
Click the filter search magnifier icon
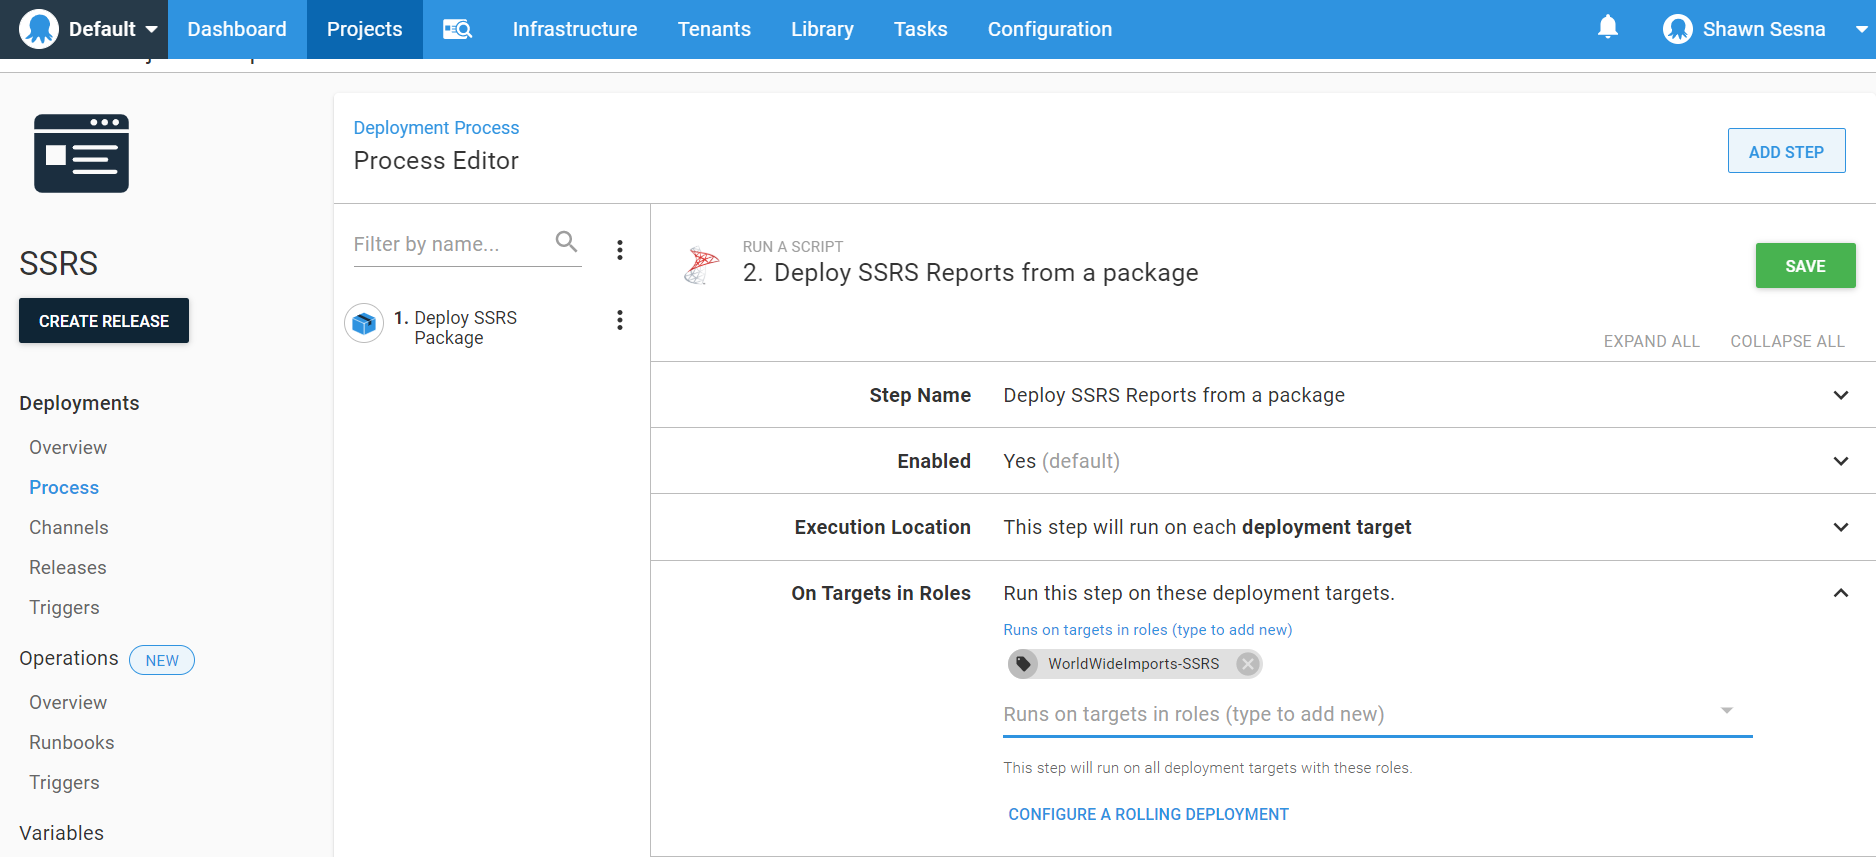click(566, 242)
